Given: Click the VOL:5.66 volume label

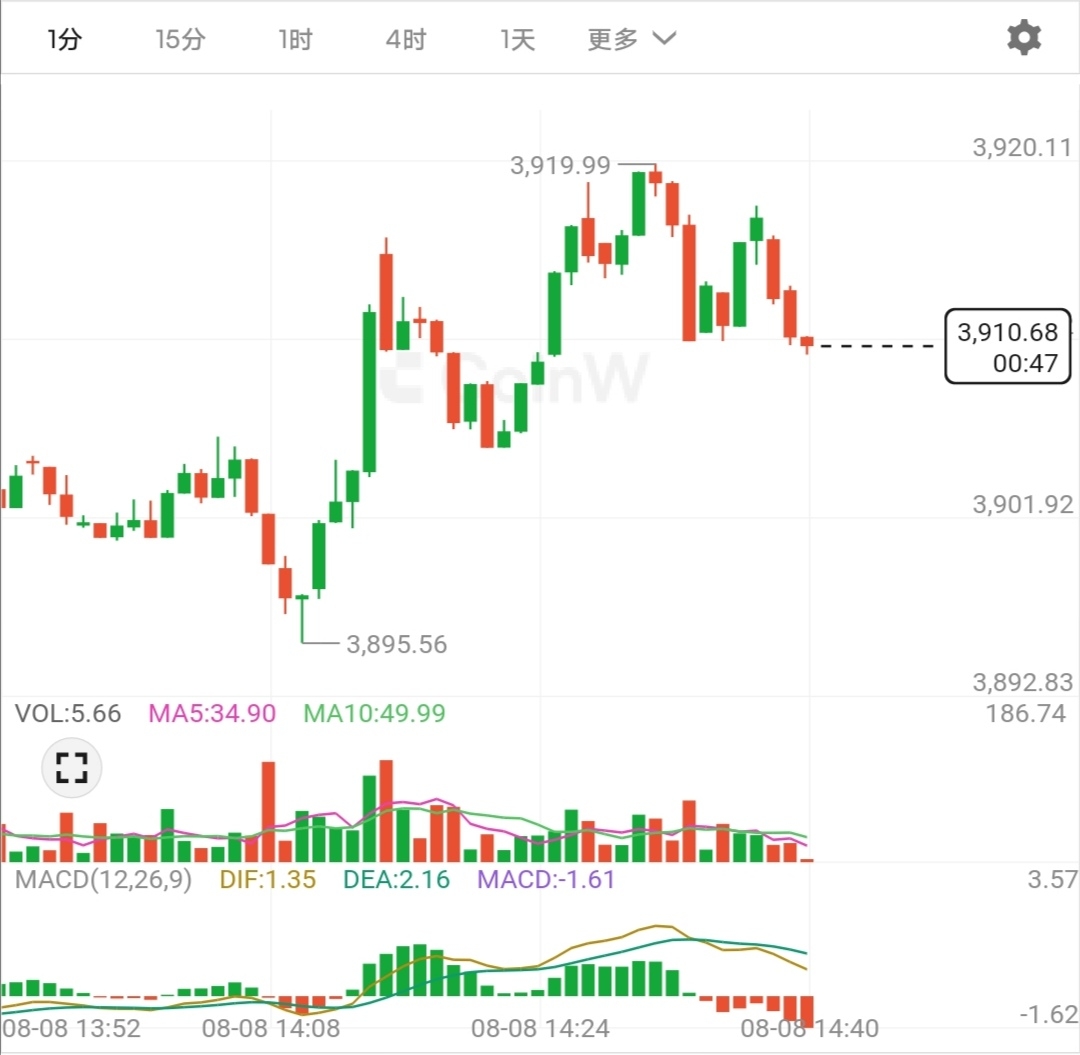Looking at the screenshot, I should (68, 713).
